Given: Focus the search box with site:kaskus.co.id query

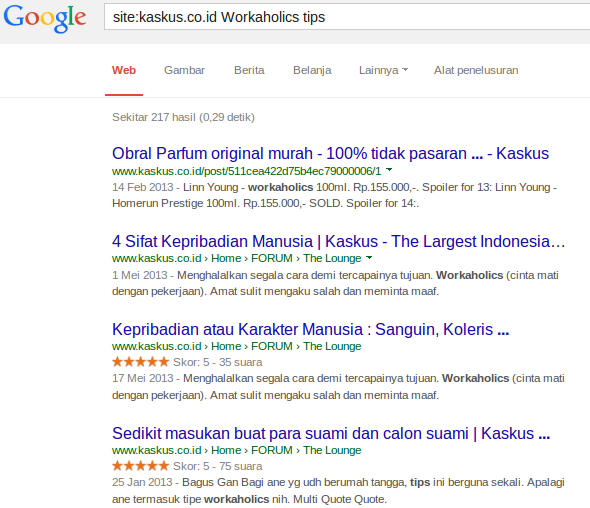Looking at the screenshot, I should click(347, 17).
